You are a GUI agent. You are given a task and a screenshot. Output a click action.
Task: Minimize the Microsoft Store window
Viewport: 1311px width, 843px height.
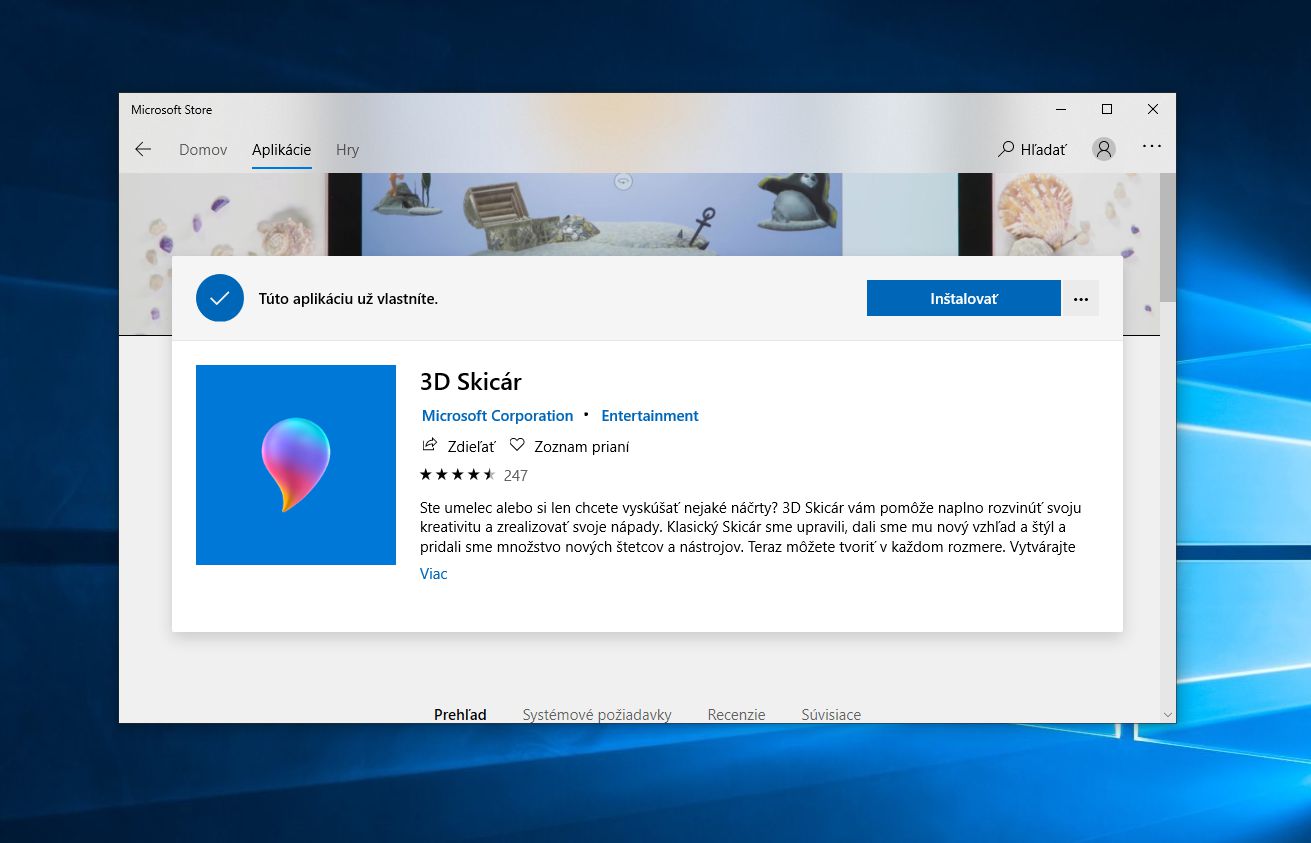pos(1061,109)
